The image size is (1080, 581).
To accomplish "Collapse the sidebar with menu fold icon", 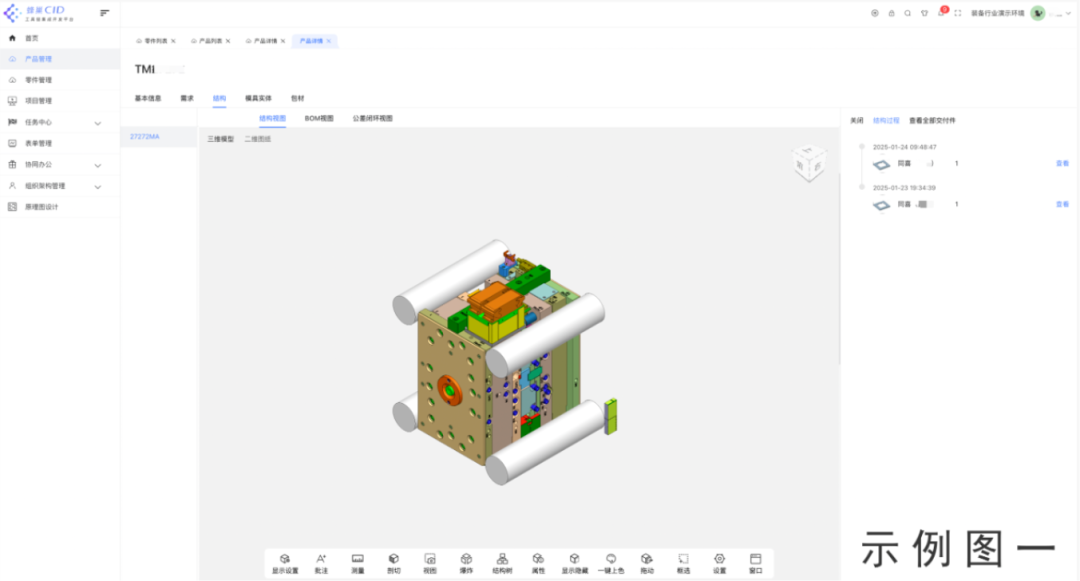I will pyautogui.click(x=105, y=12).
